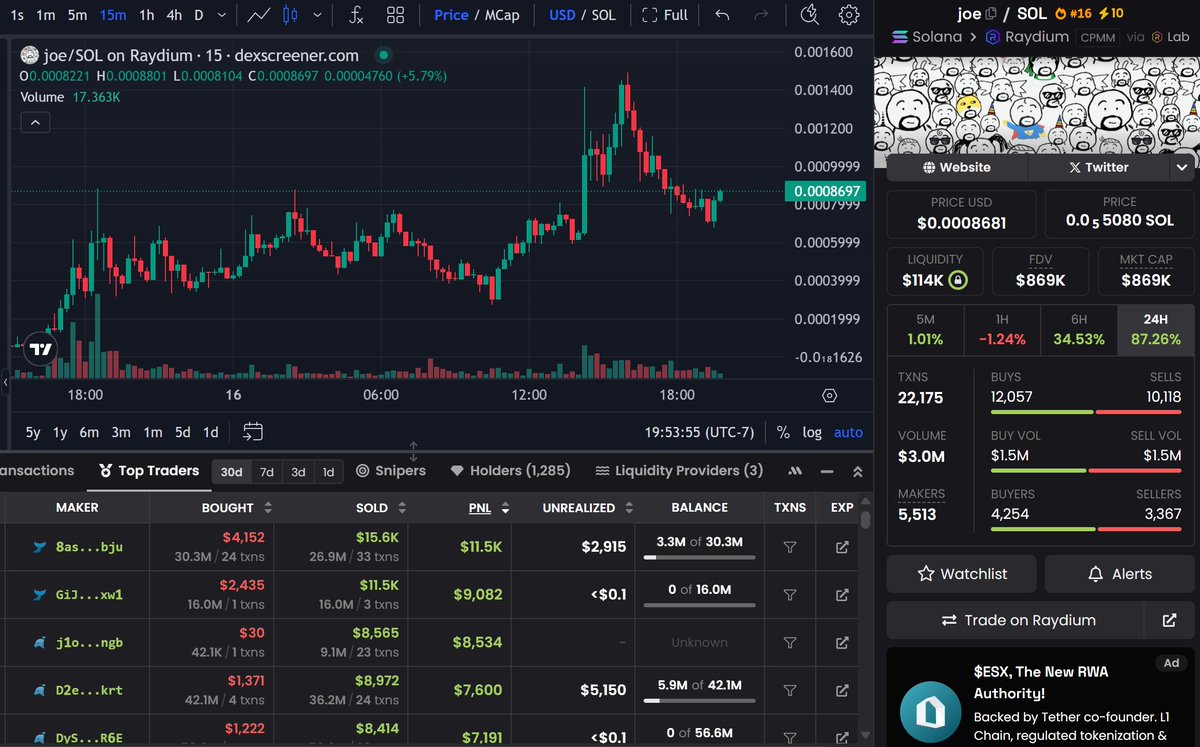Select the 6H stats tab

click(x=1079, y=329)
